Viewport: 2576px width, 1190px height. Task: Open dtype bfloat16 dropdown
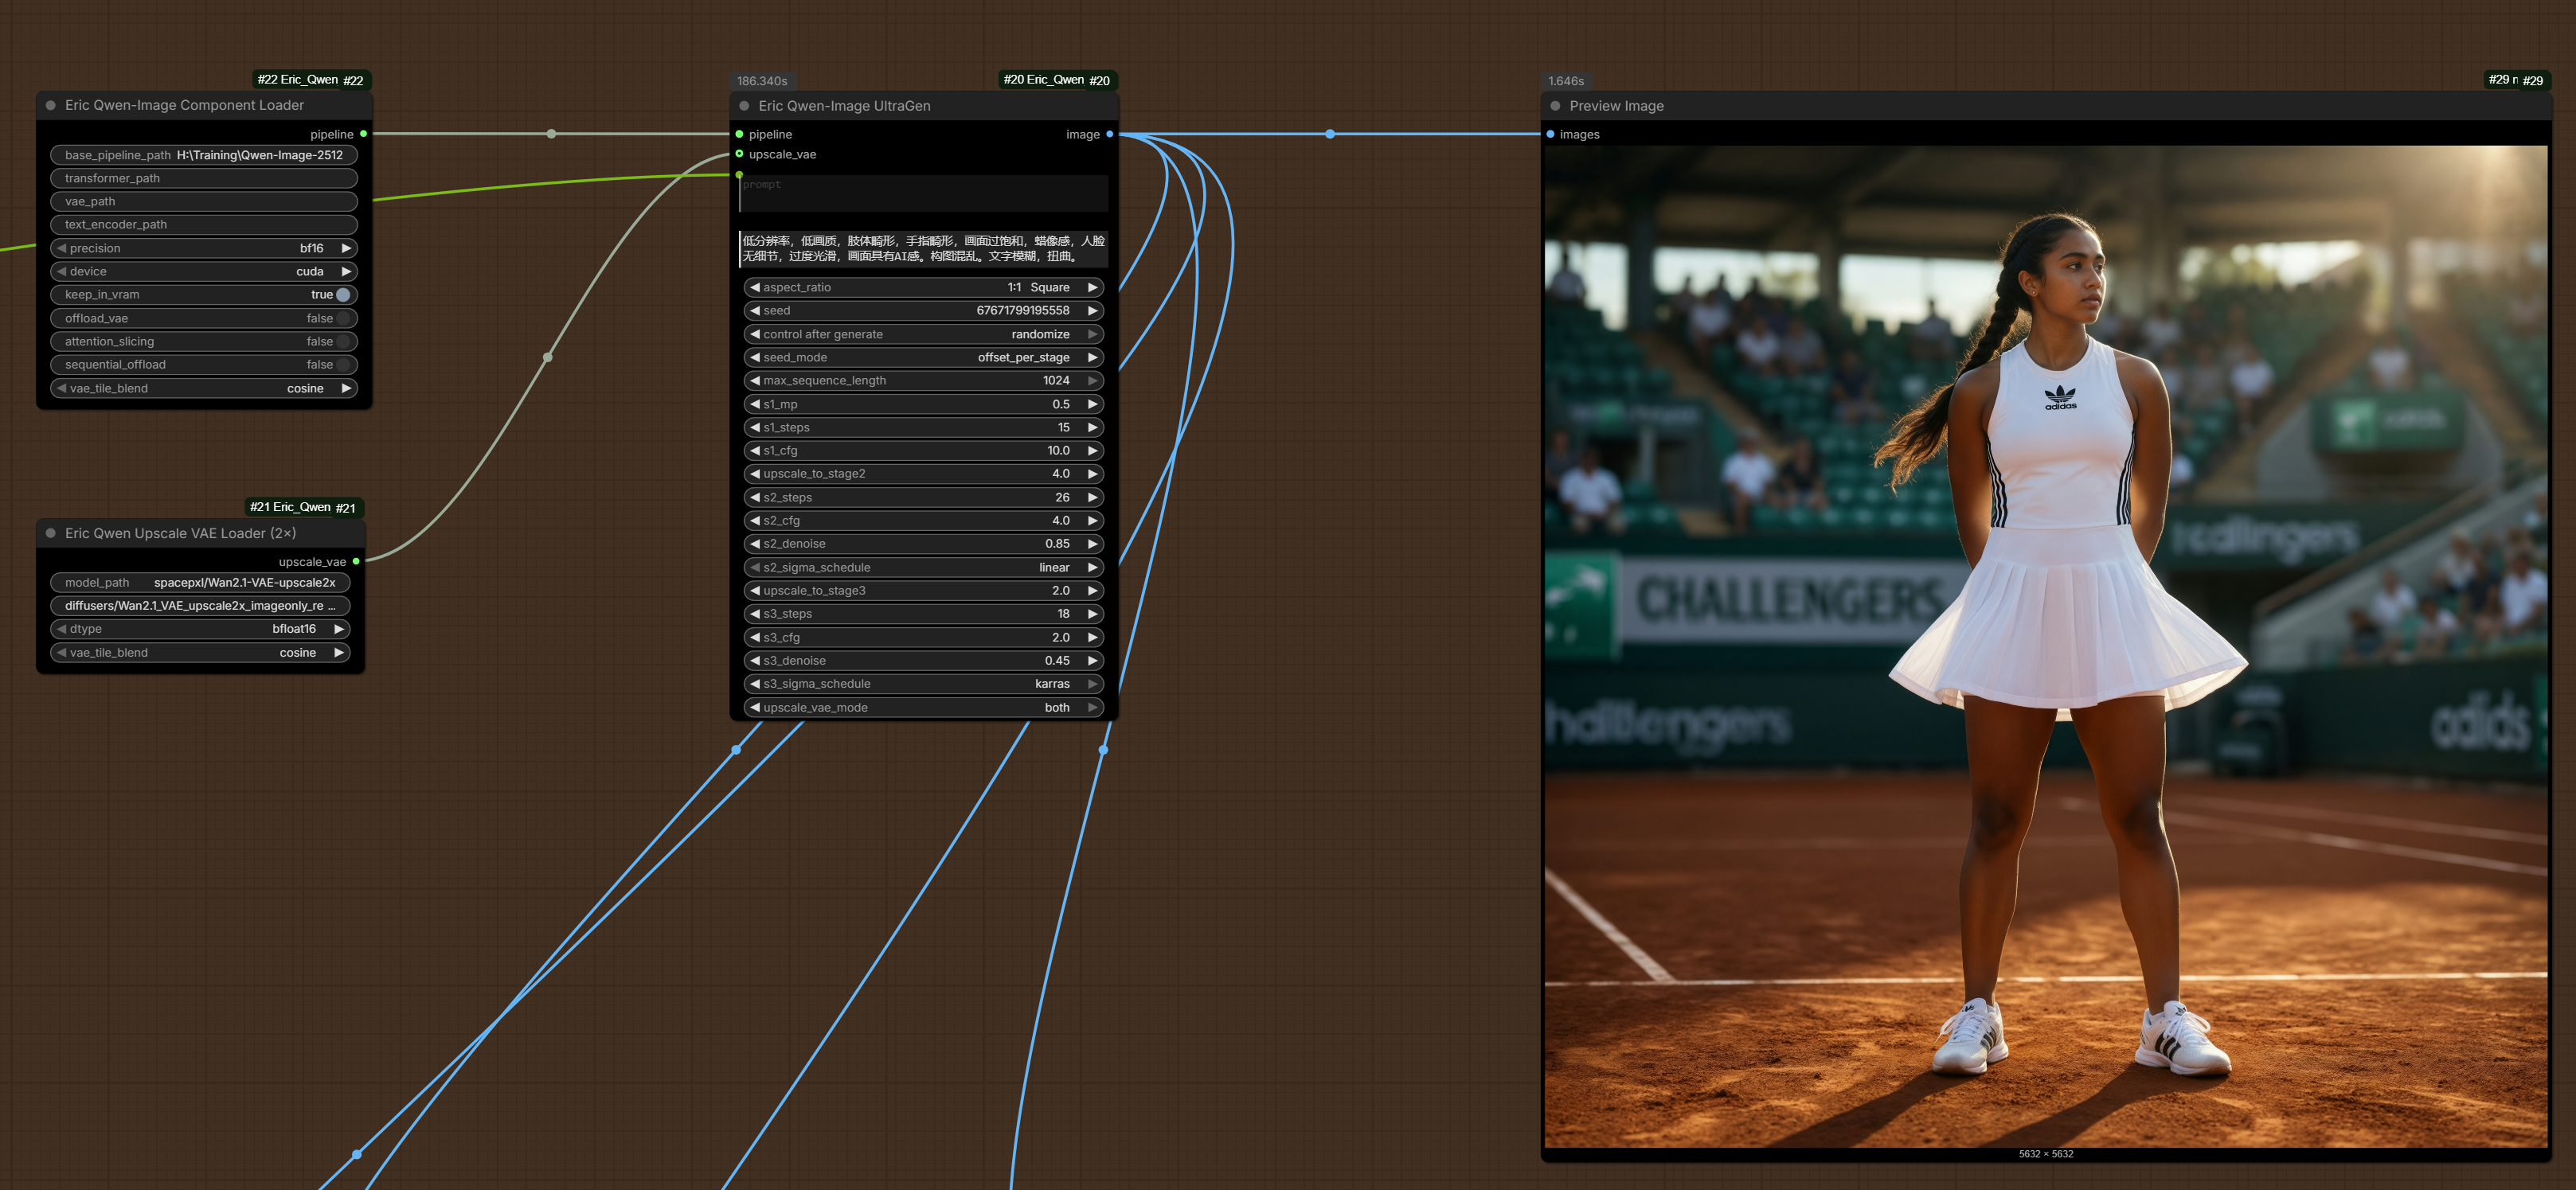(x=200, y=629)
